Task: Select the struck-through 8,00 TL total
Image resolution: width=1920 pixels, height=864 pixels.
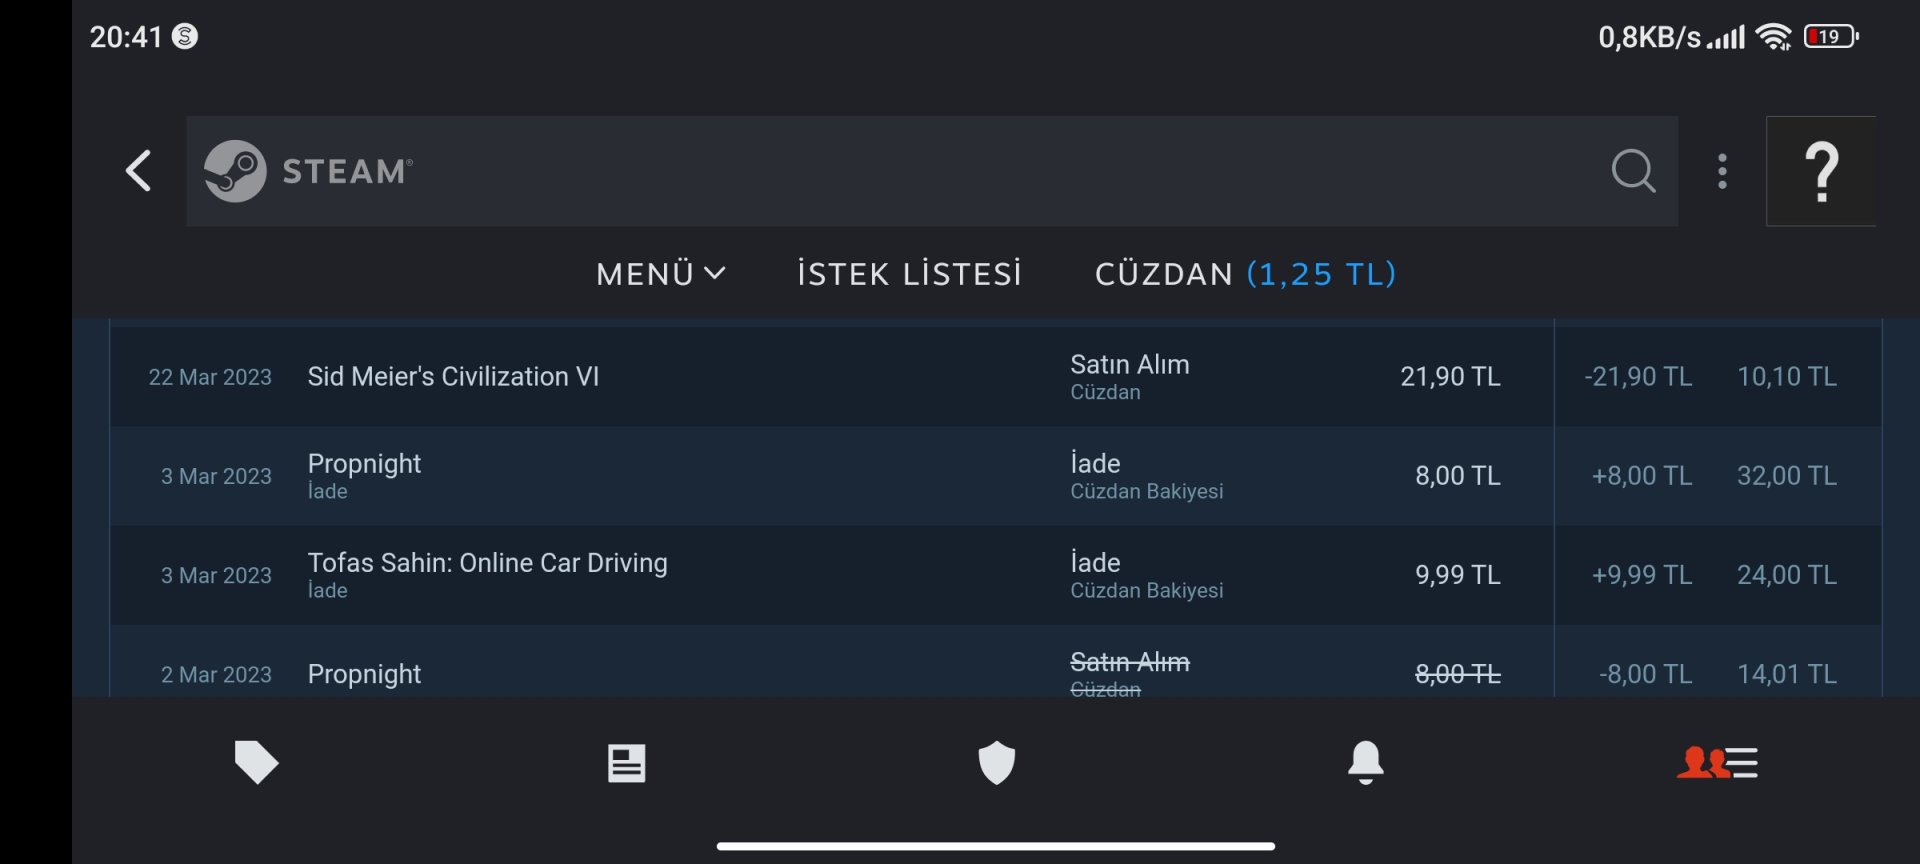Action: point(1458,674)
